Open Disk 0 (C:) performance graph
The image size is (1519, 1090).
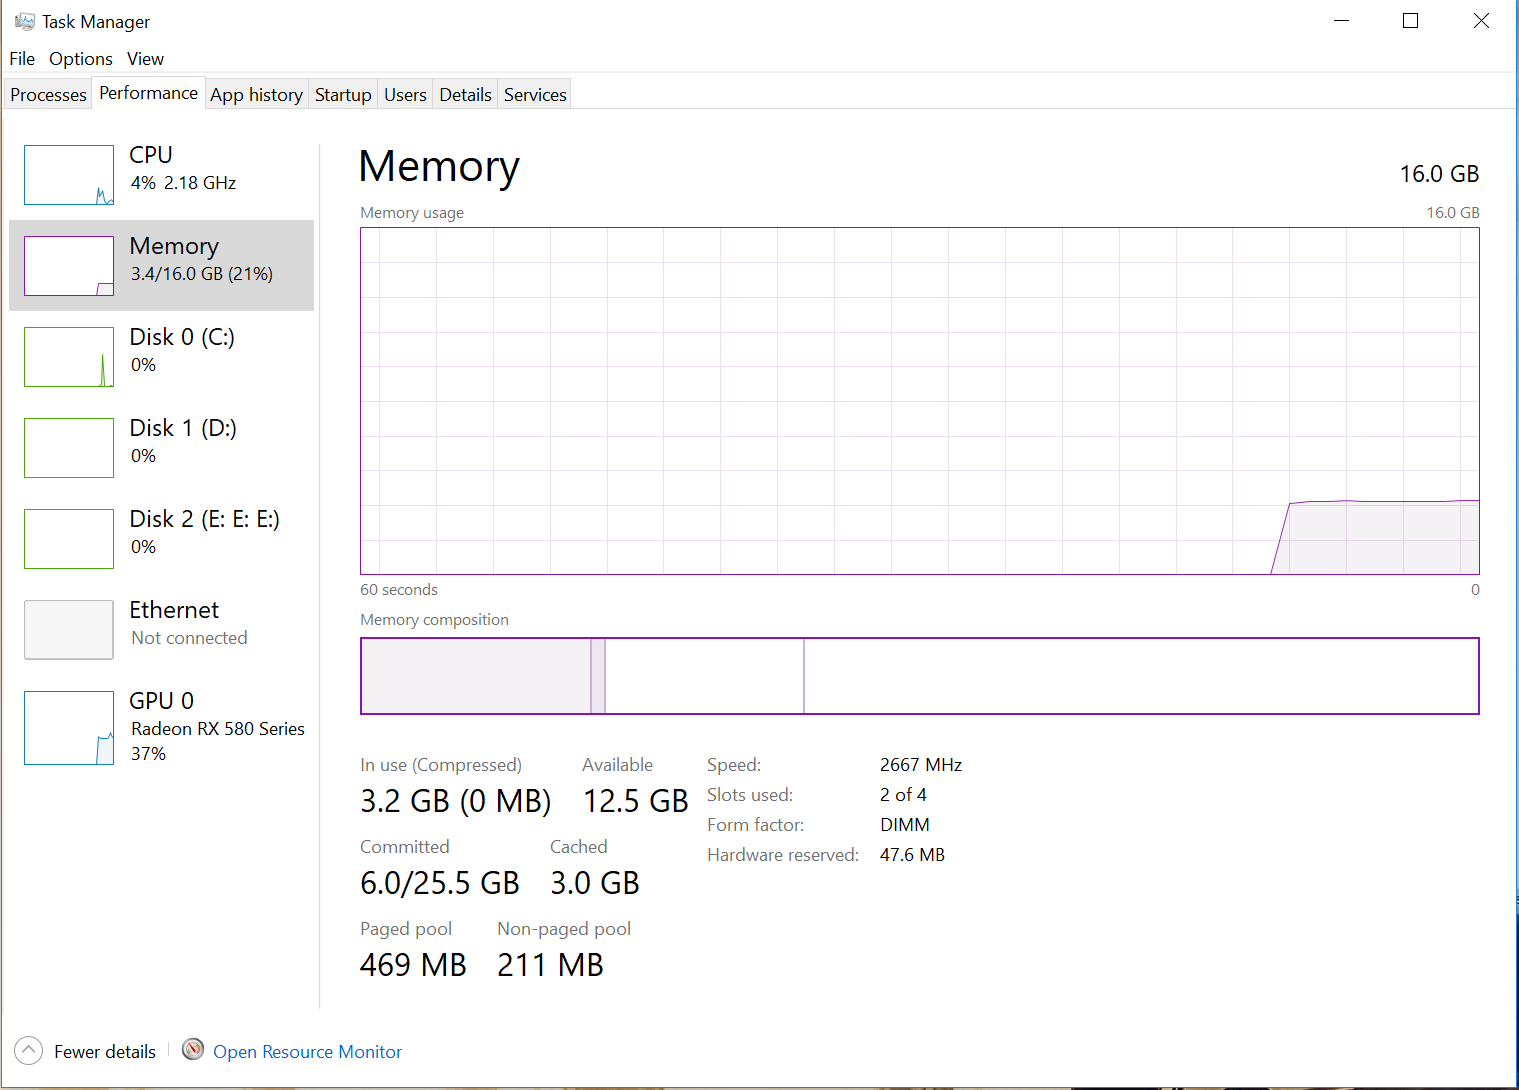69,357
